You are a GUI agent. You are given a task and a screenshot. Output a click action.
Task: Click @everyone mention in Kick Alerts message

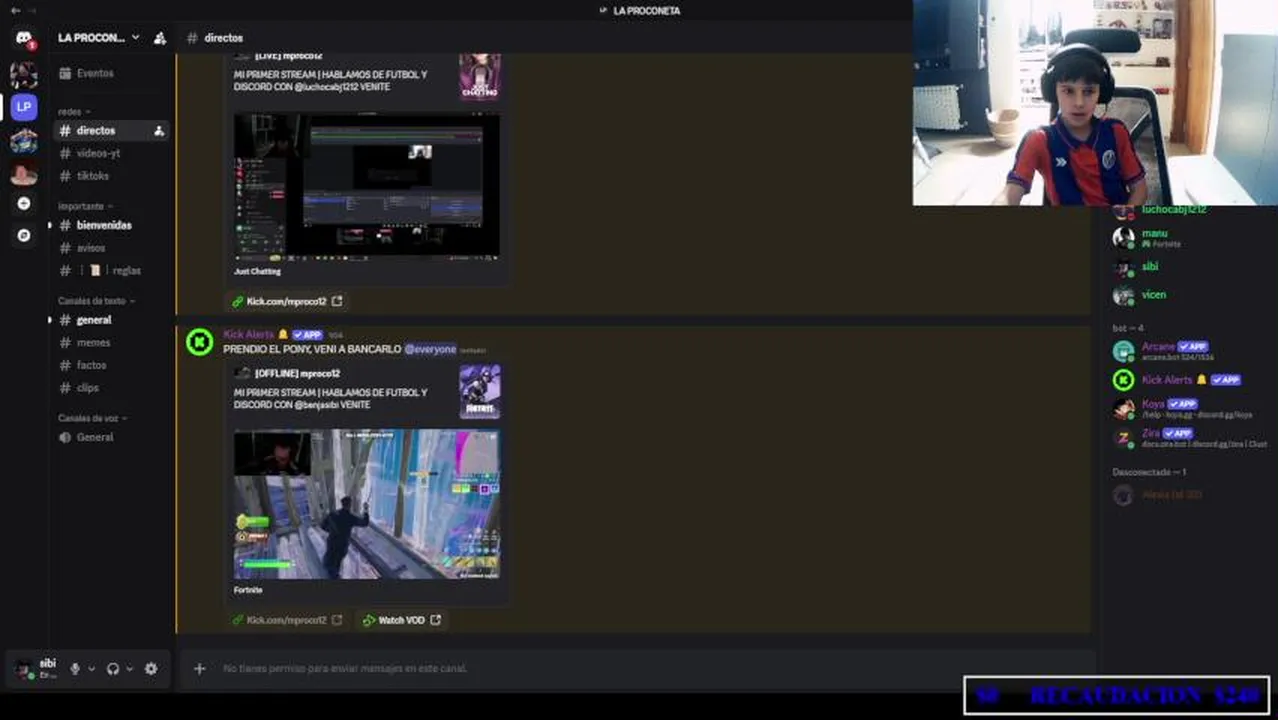pyautogui.click(x=430, y=349)
